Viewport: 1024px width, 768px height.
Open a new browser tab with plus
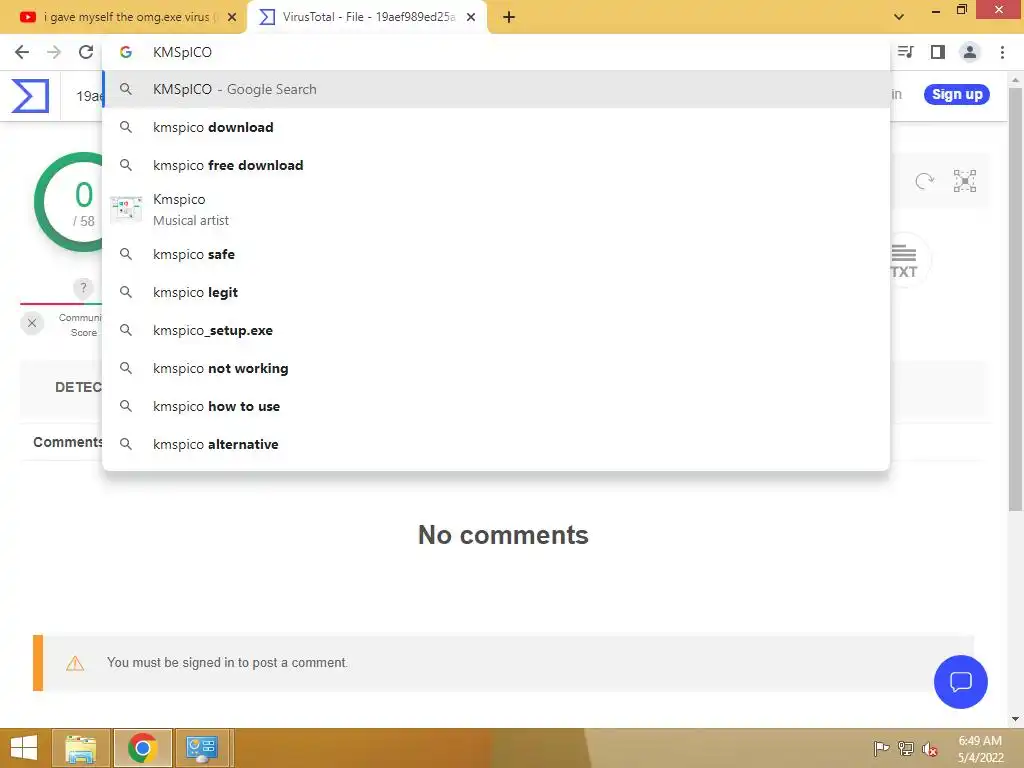point(509,17)
